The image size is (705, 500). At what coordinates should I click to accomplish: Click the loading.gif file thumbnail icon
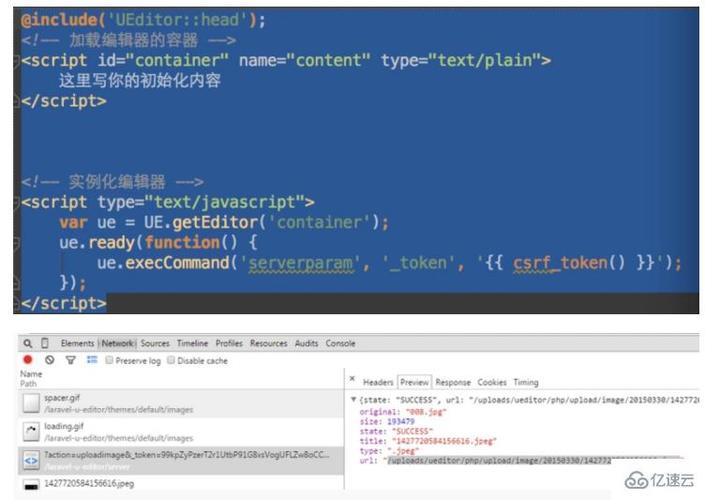(x=31, y=432)
